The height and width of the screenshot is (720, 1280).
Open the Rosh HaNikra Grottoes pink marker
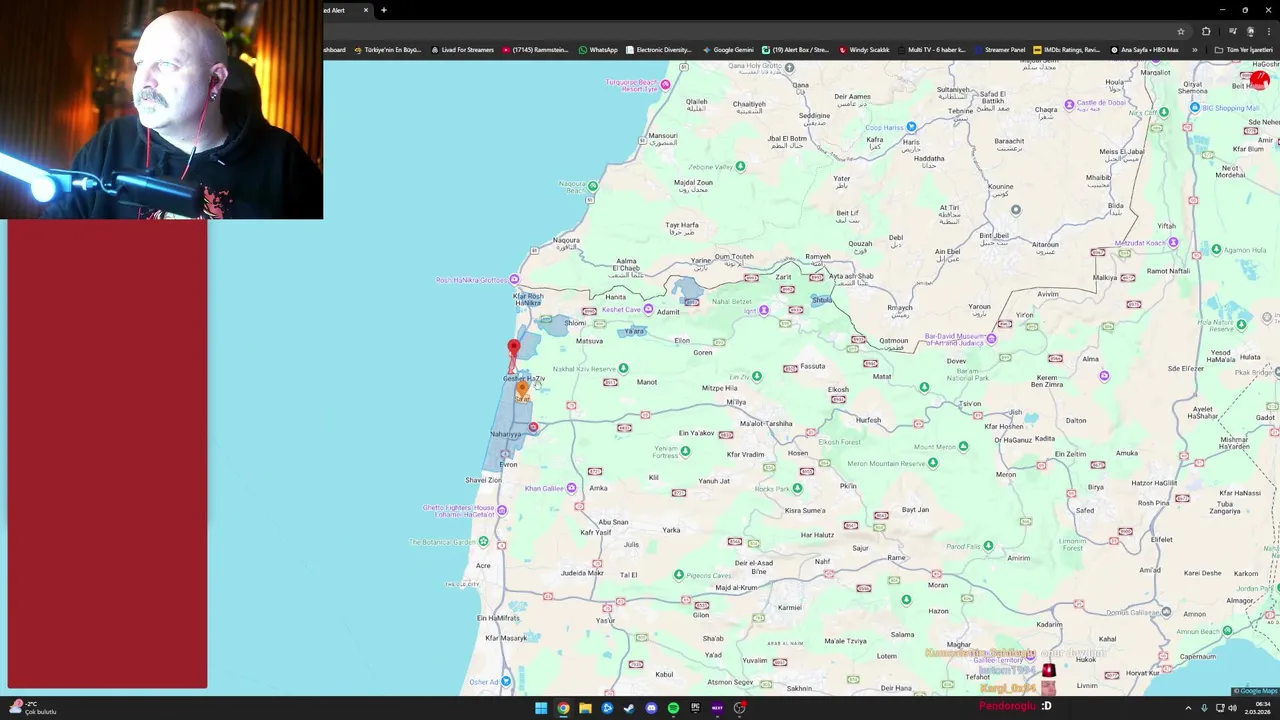(x=514, y=280)
